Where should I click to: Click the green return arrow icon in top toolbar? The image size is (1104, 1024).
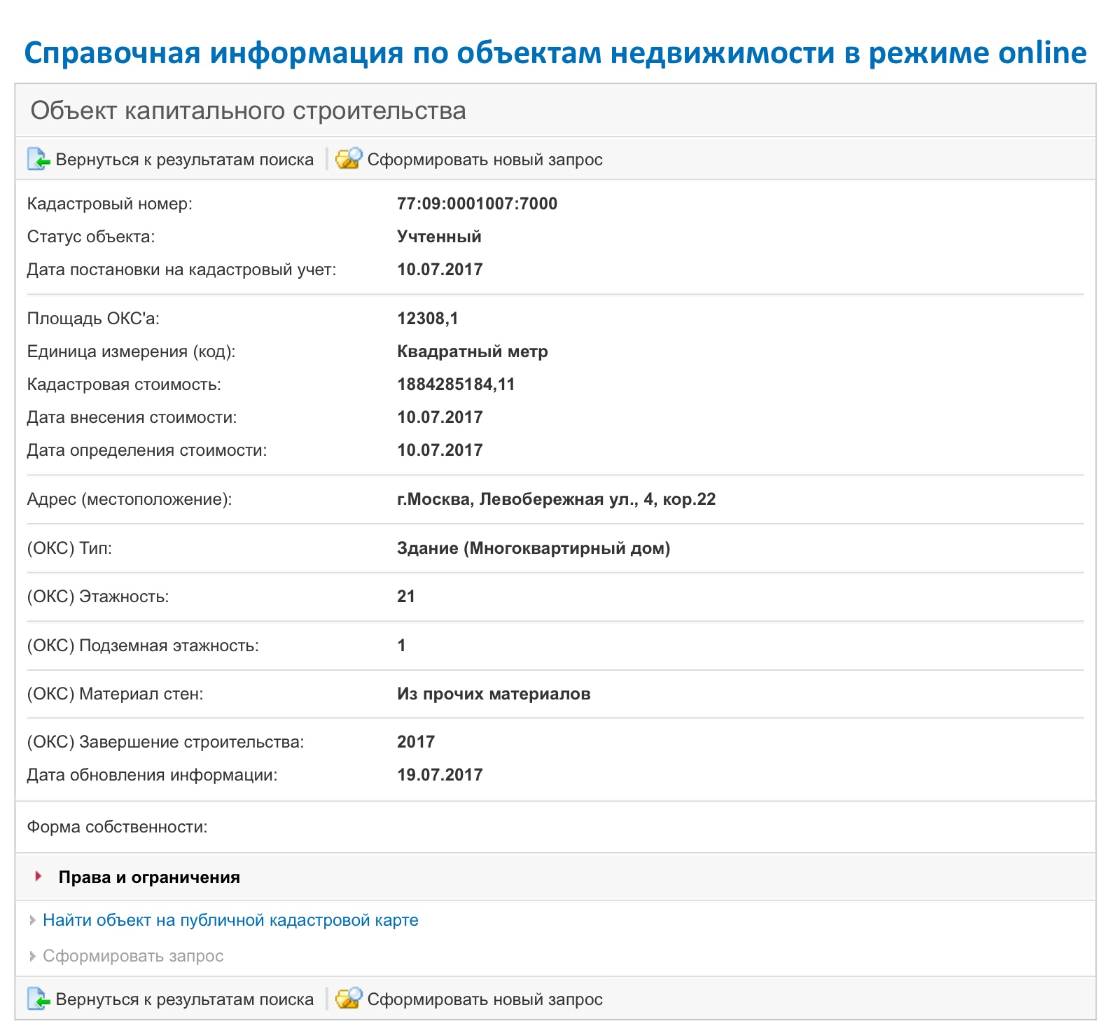38,159
